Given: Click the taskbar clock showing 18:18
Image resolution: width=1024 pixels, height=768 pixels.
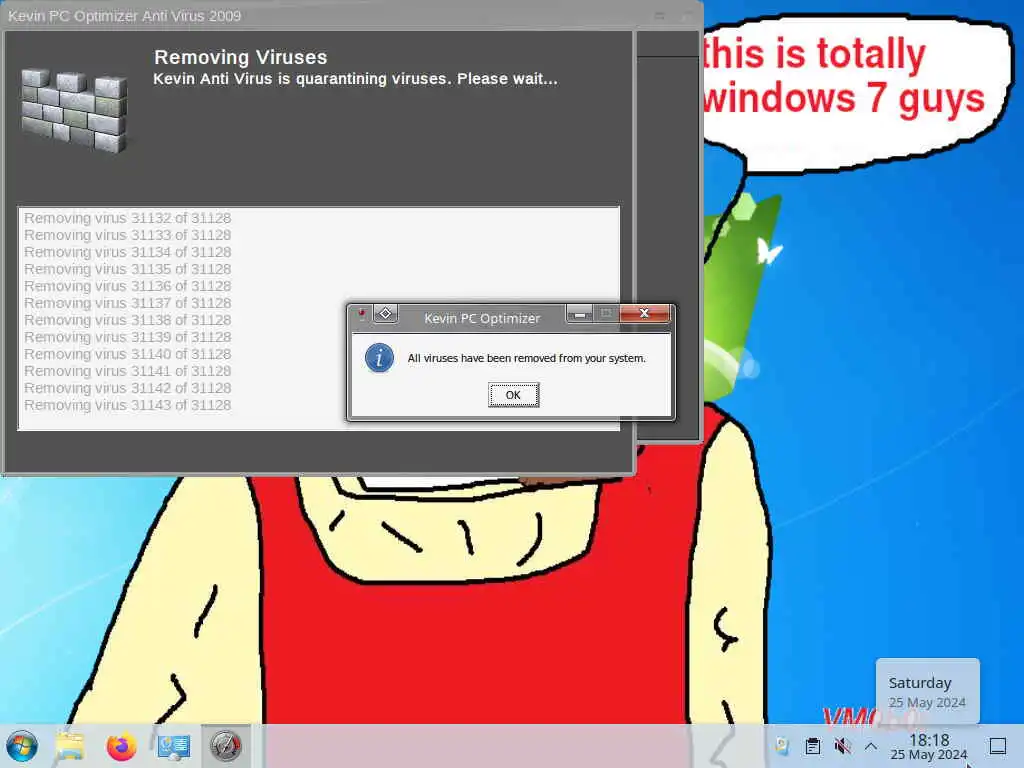Looking at the screenshot, I should point(929,746).
